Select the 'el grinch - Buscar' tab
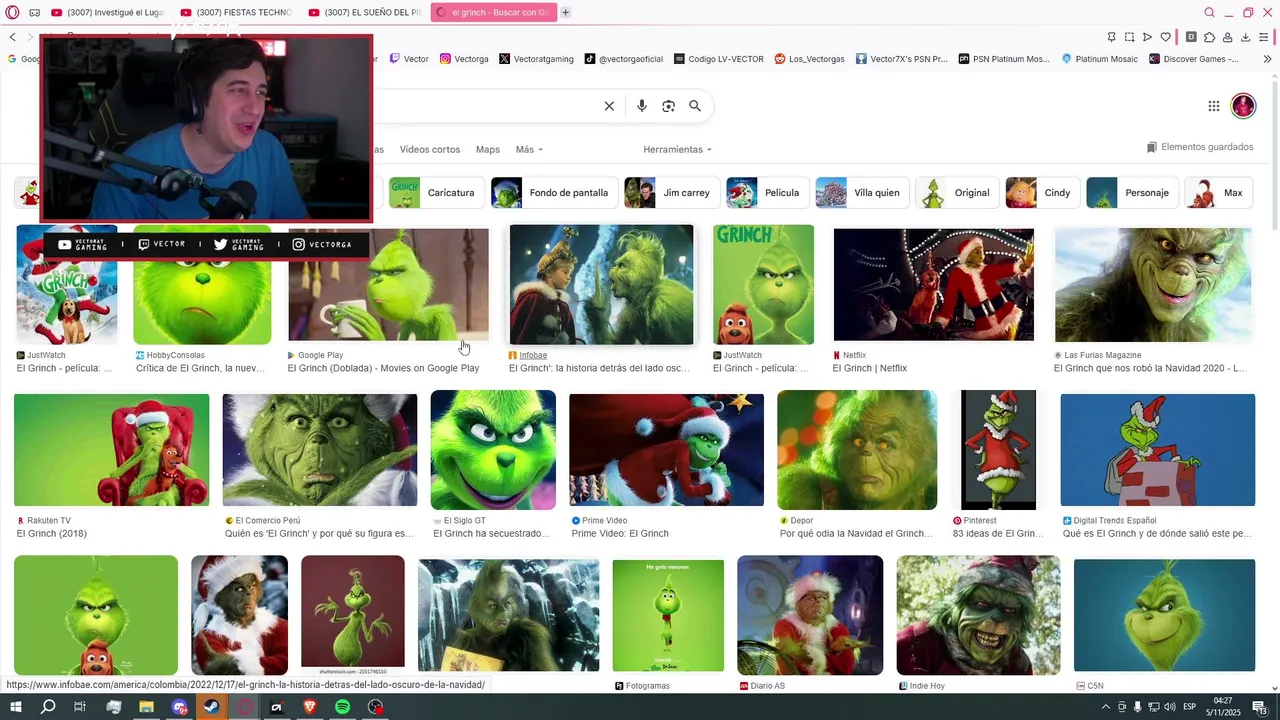Screen dimensions: 1280x720 493,12
